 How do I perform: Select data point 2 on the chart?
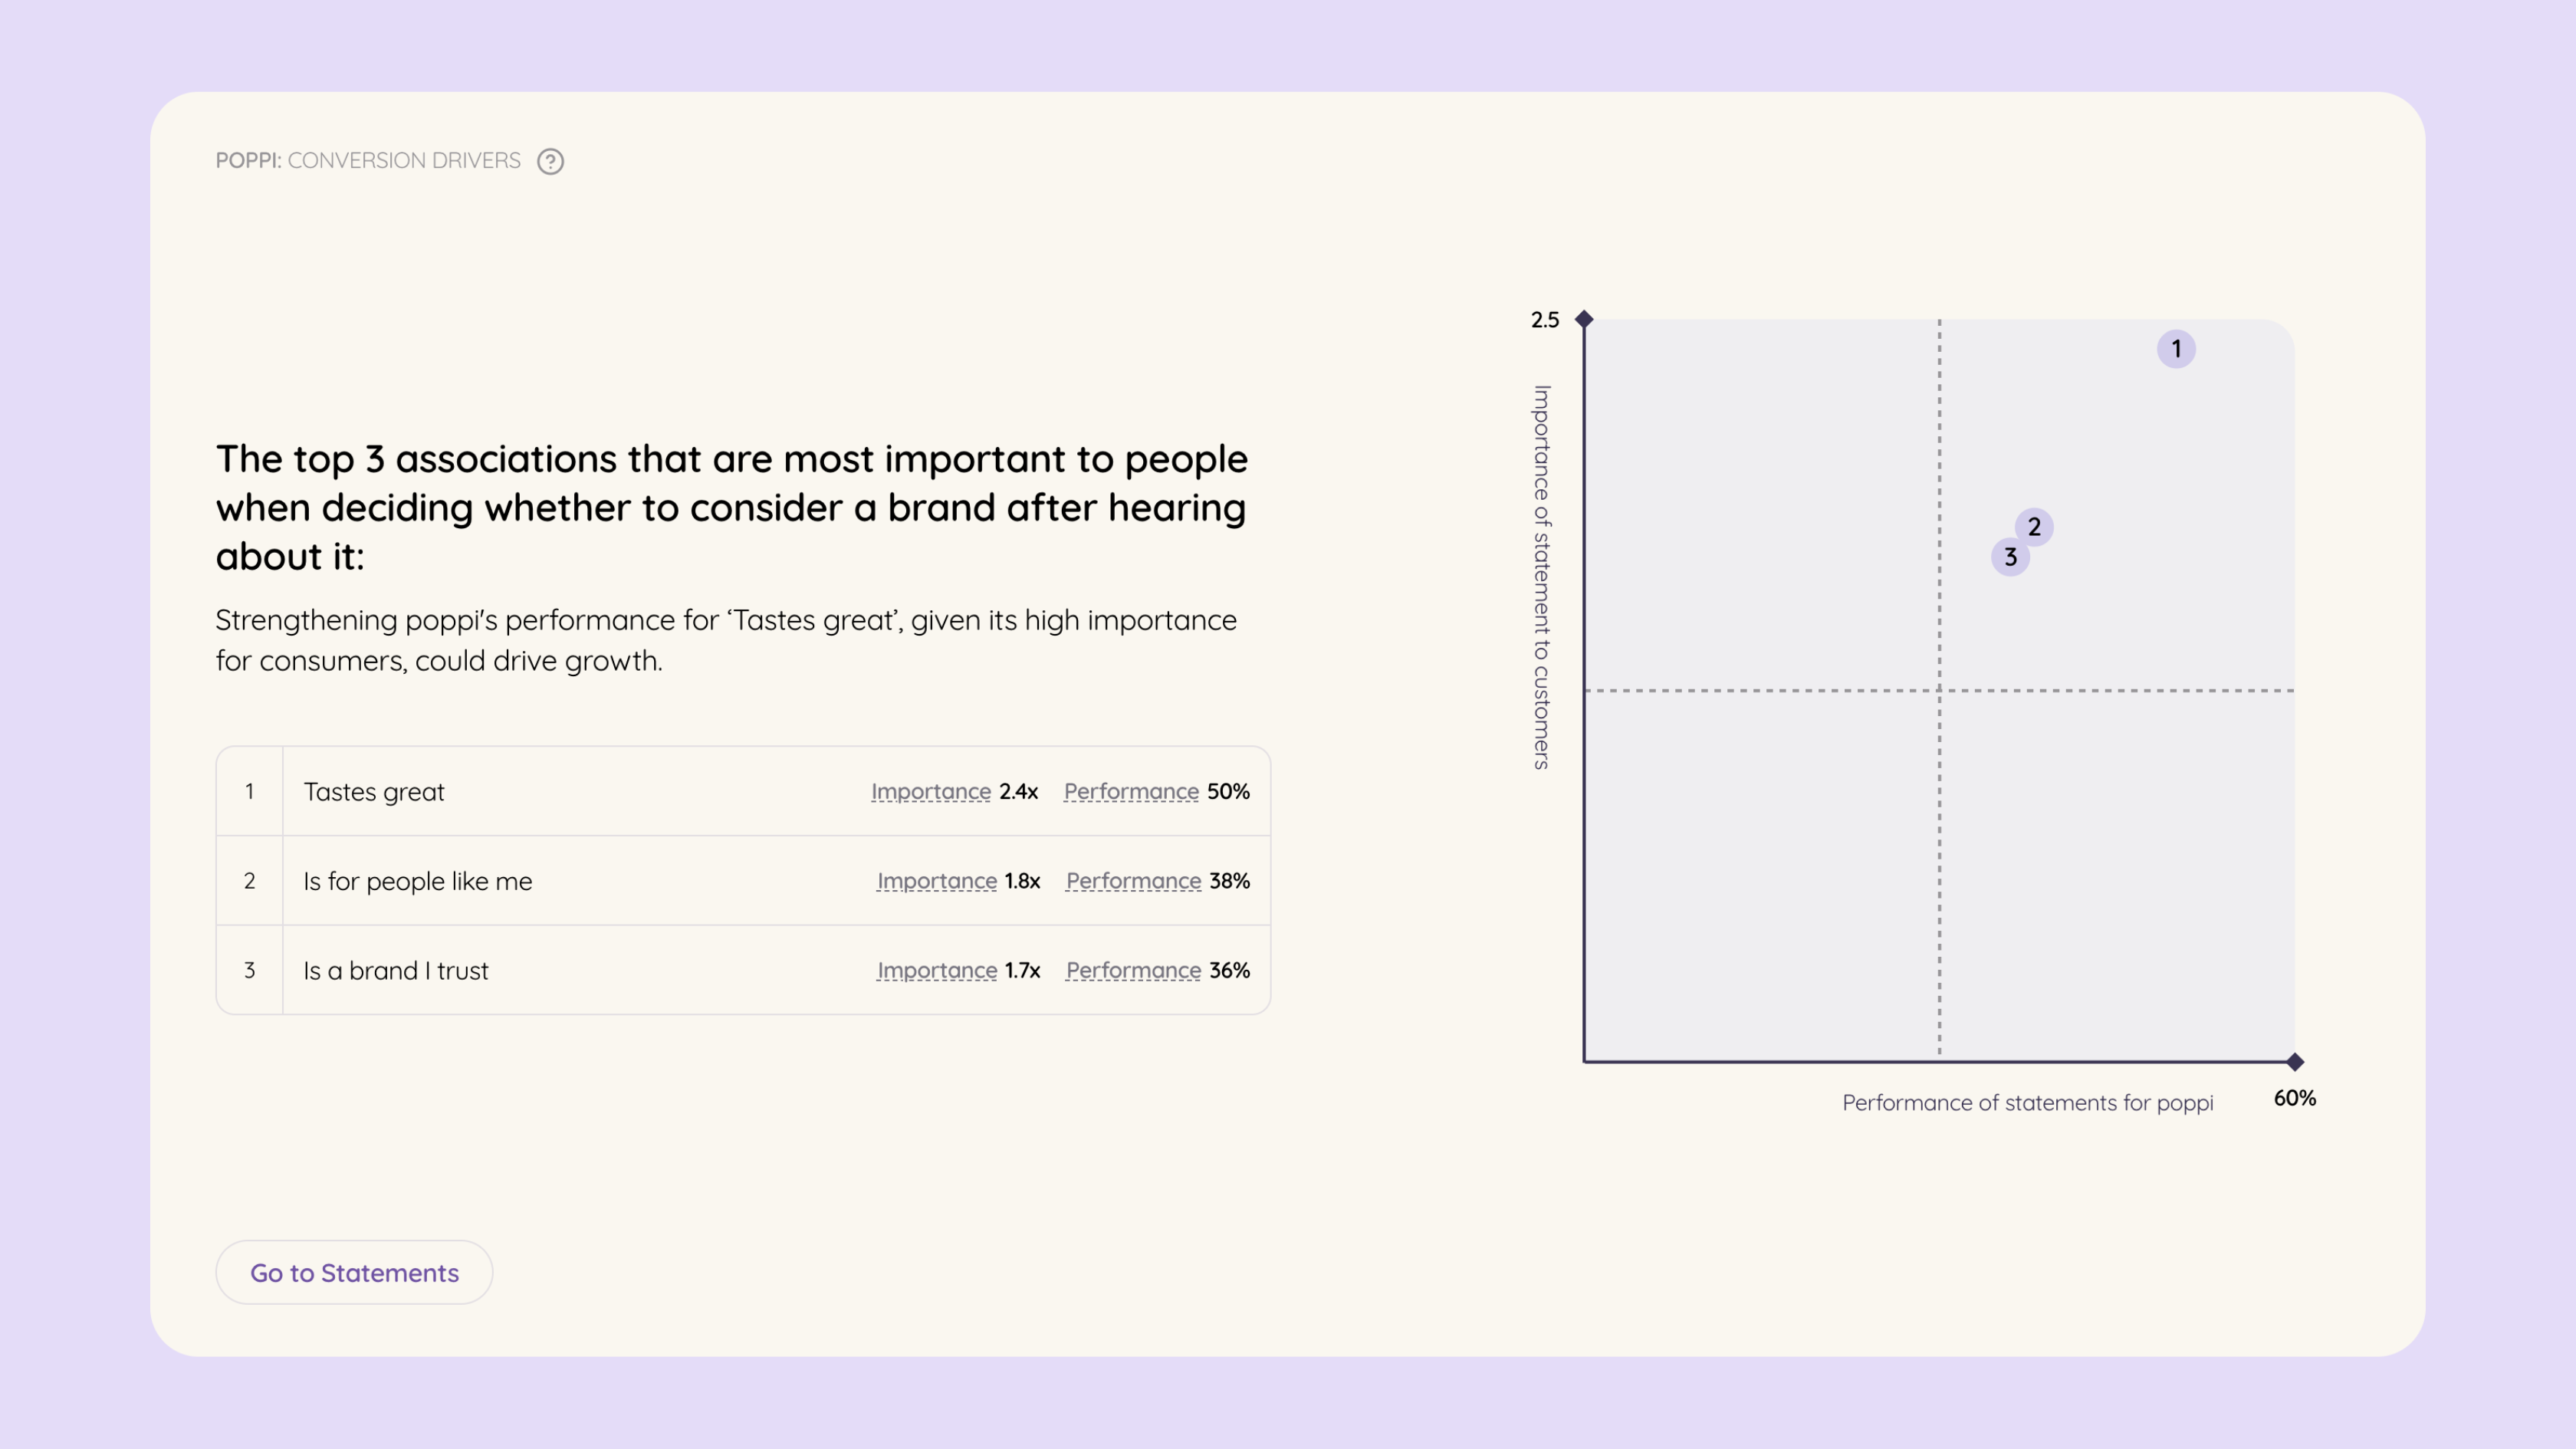[2034, 527]
